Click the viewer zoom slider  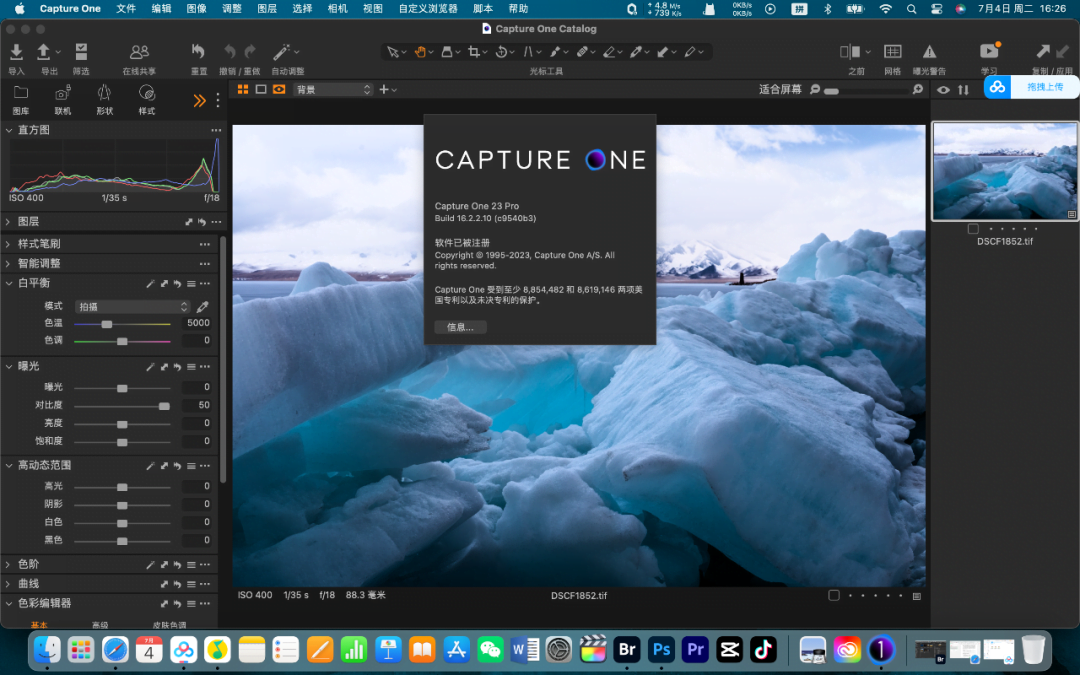coord(866,90)
